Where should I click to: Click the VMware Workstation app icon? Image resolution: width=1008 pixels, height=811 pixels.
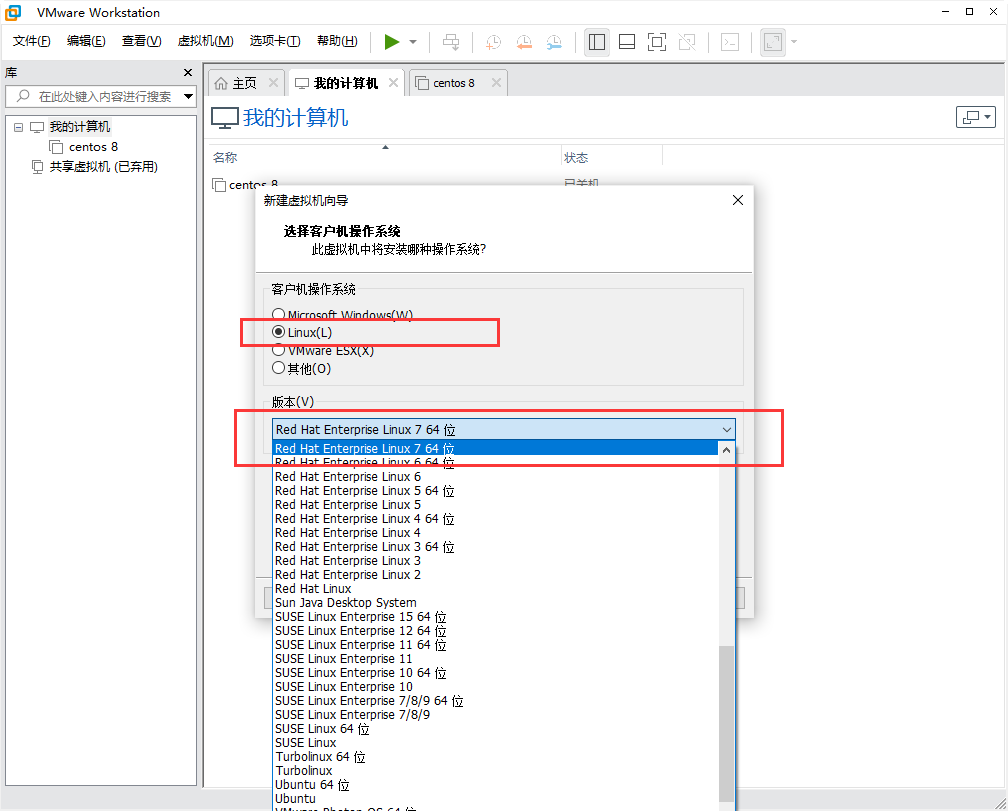(x=13, y=12)
